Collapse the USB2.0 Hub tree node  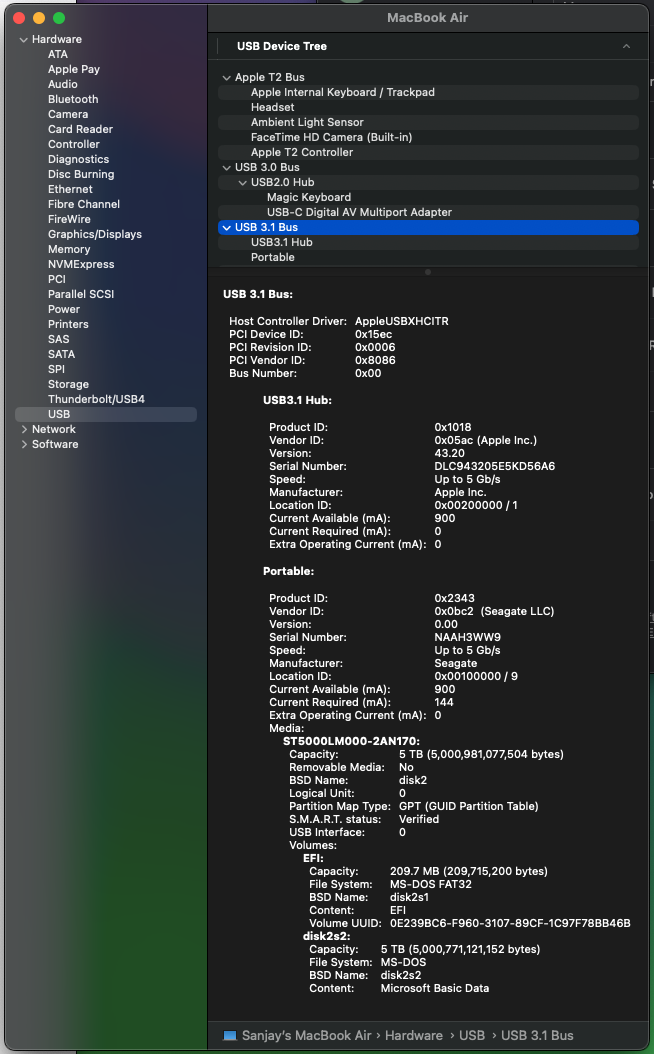point(243,183)
